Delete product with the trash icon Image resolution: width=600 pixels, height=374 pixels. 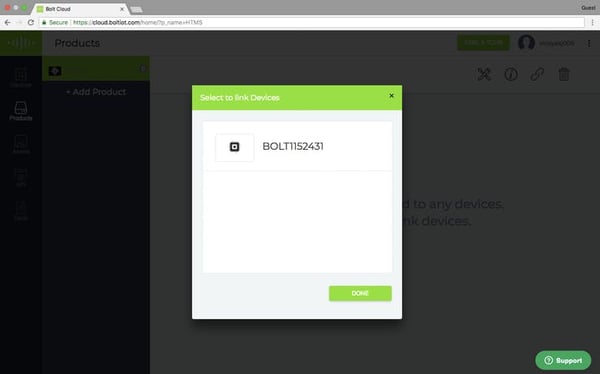tap(564, 74)
